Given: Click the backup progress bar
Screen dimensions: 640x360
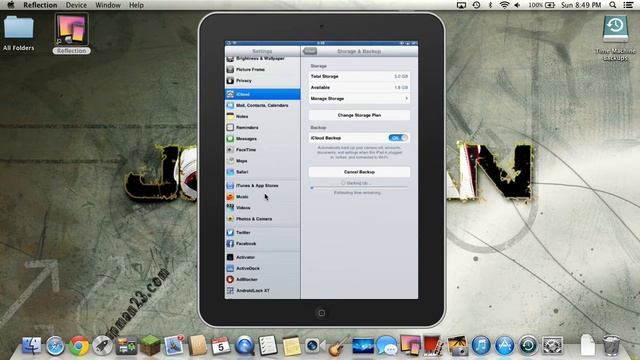Looking at the screenshot, I should click(359, 187).
